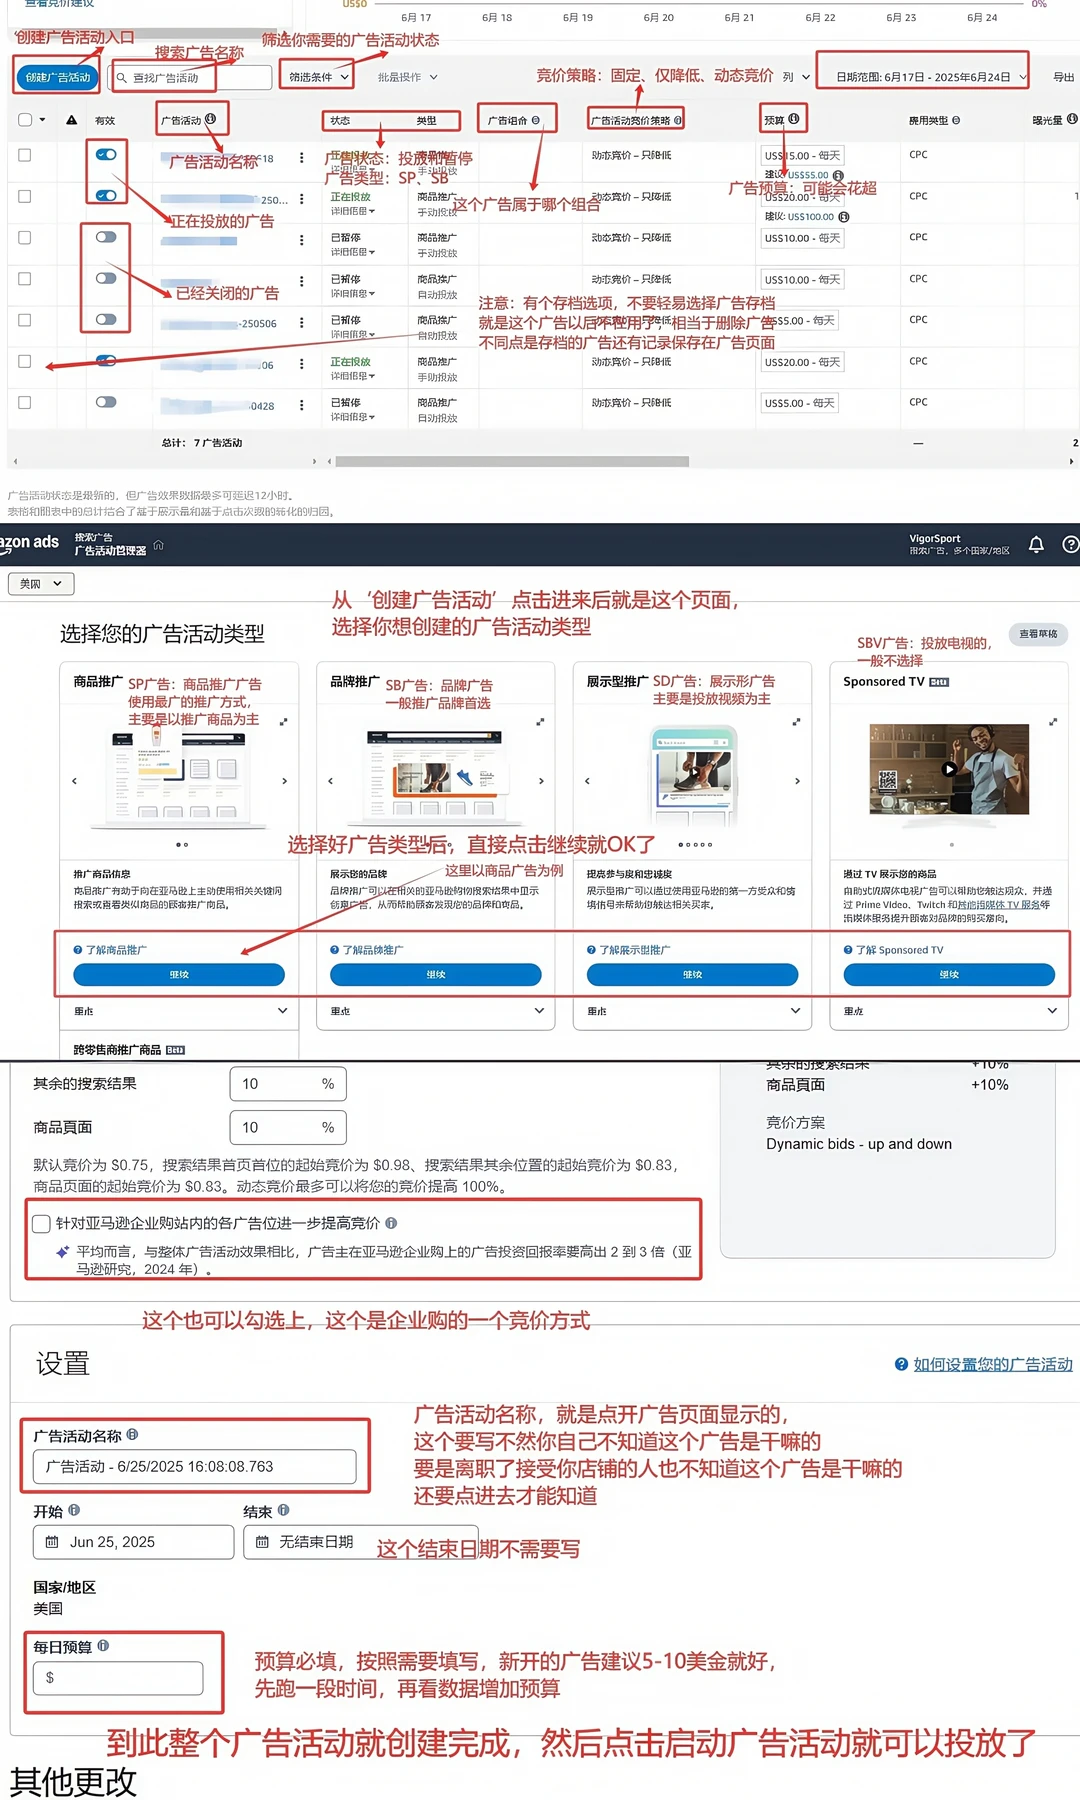Open three-dot menu for campaign ending 250506

(301, 323)
